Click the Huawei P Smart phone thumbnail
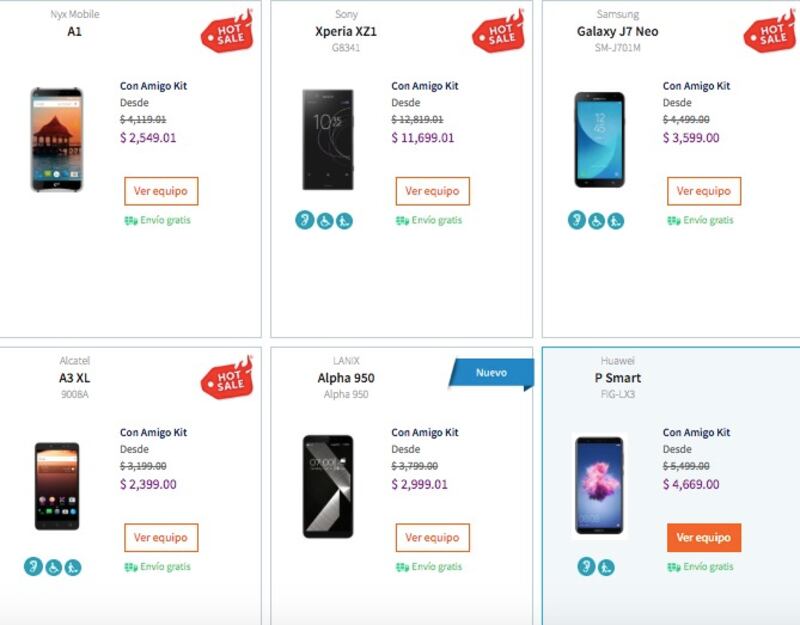 click(599, 485)
